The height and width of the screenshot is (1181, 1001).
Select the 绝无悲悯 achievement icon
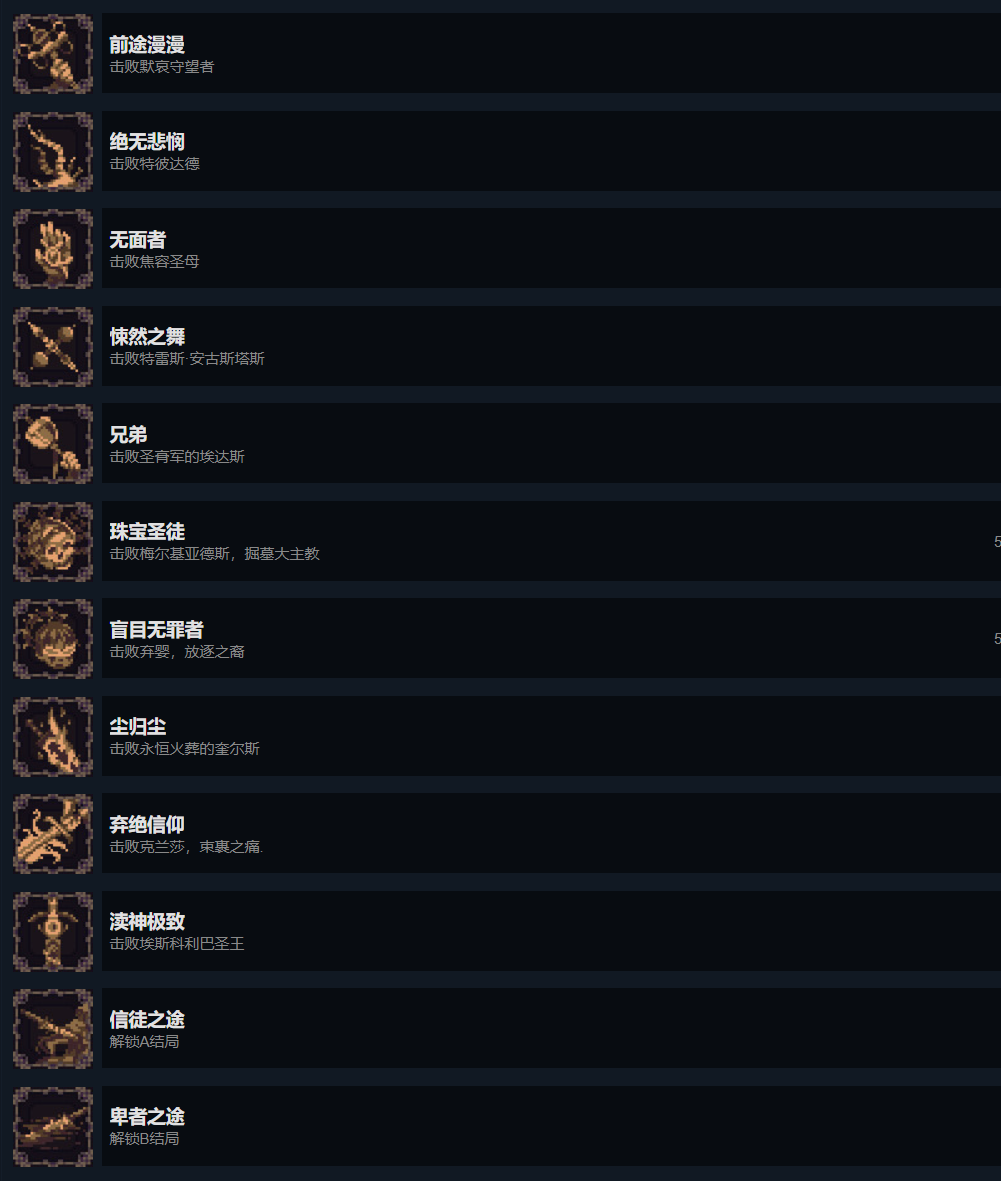coord(53,151)
